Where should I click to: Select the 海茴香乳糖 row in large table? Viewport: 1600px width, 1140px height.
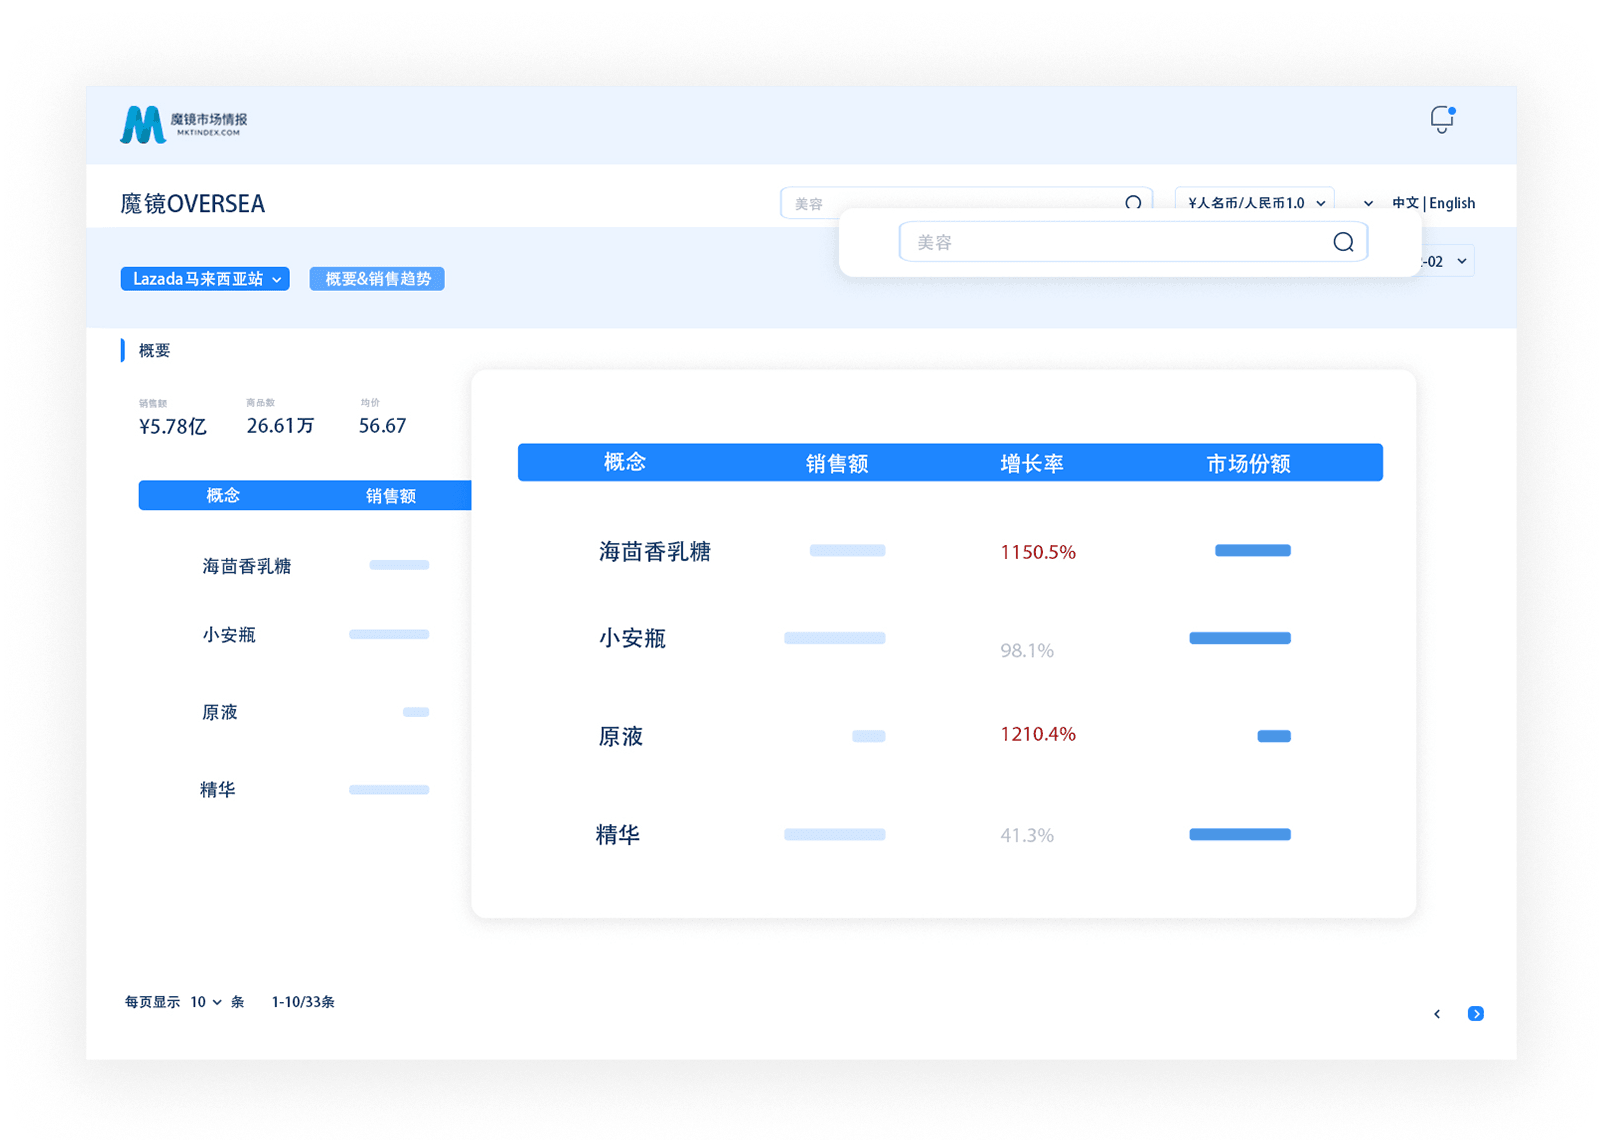click(x=655, y=552)
